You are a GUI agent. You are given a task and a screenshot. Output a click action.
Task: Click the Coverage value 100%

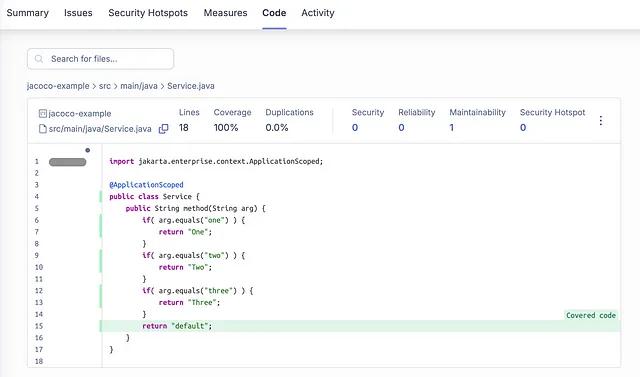[226, 128]
